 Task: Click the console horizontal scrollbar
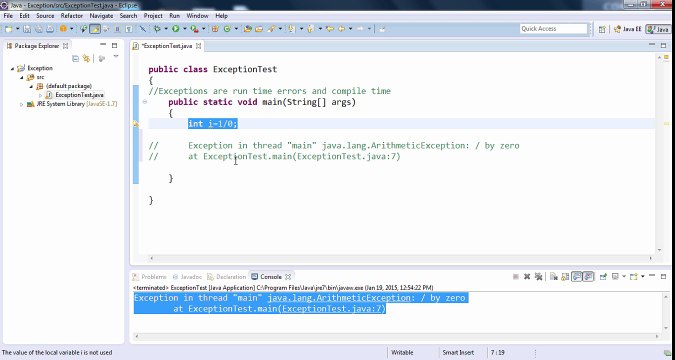coord(397,336)
